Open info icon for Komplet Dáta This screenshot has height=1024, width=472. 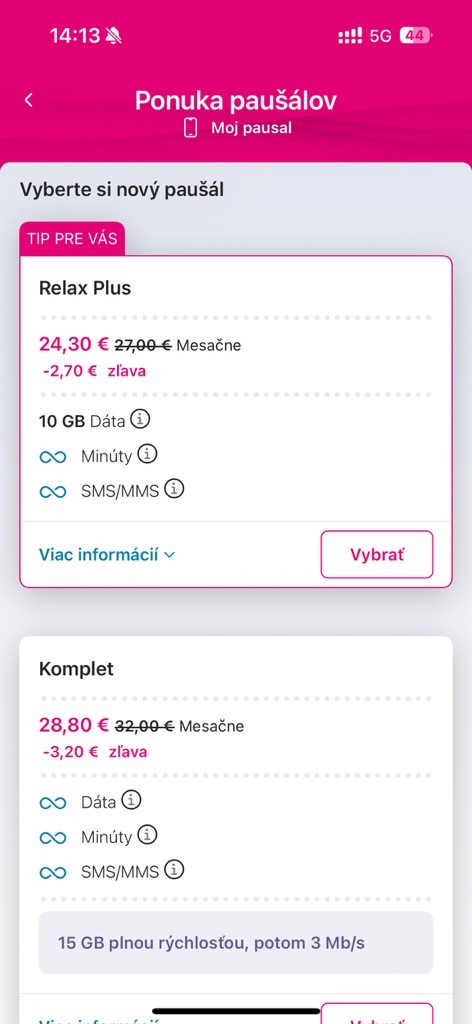(x=131, y=800)
